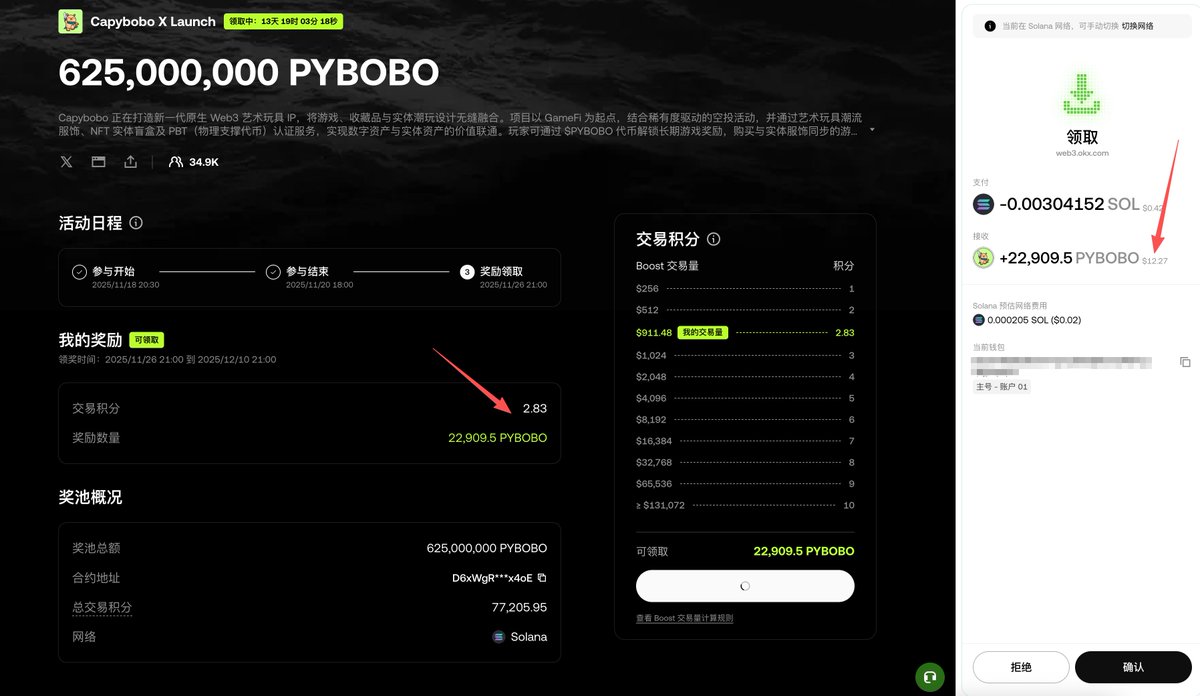
Task: Open the project website window icon
Action: coord(99,161)
